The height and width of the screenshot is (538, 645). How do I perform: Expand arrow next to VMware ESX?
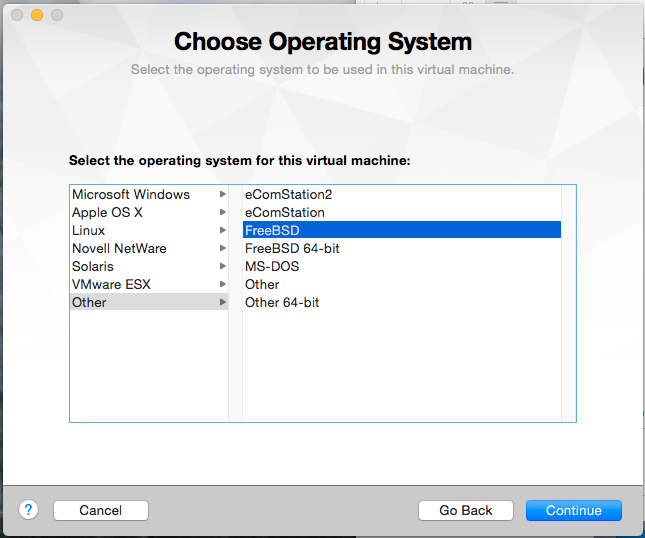point(223,284)
